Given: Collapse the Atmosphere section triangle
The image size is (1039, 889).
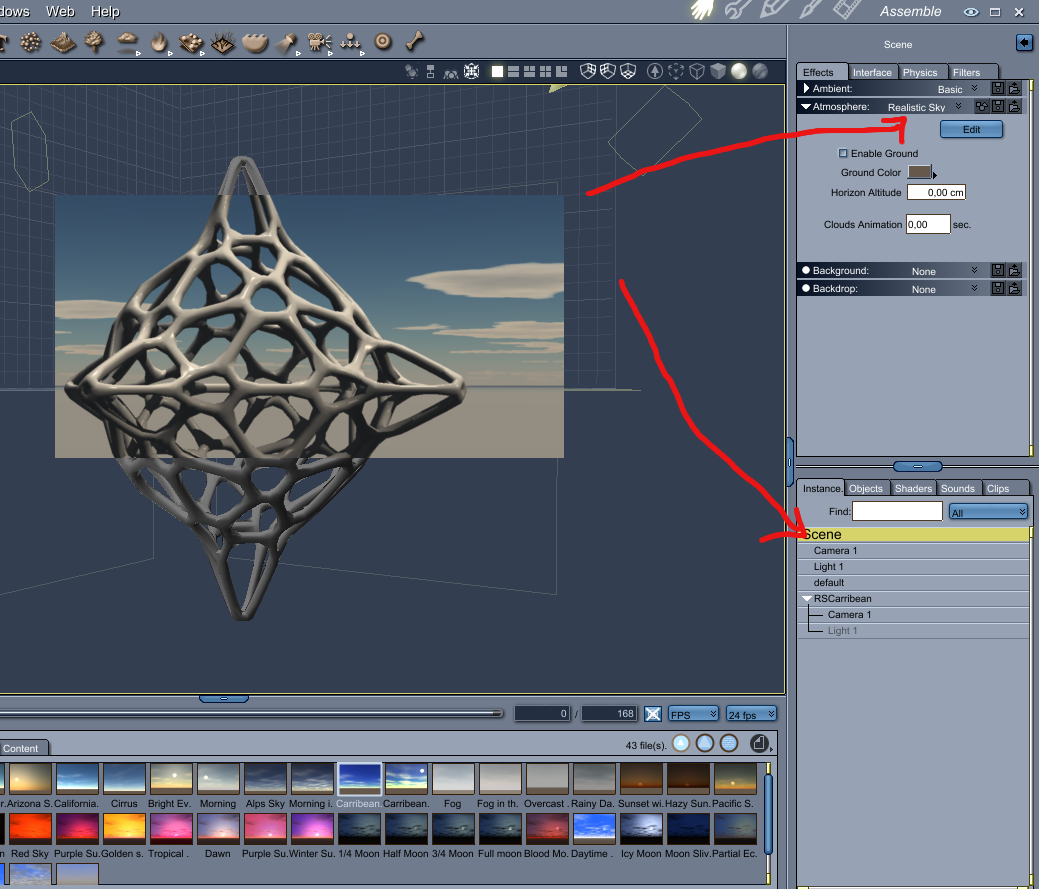Looking at the screenshot, I should tap(806, 106).
